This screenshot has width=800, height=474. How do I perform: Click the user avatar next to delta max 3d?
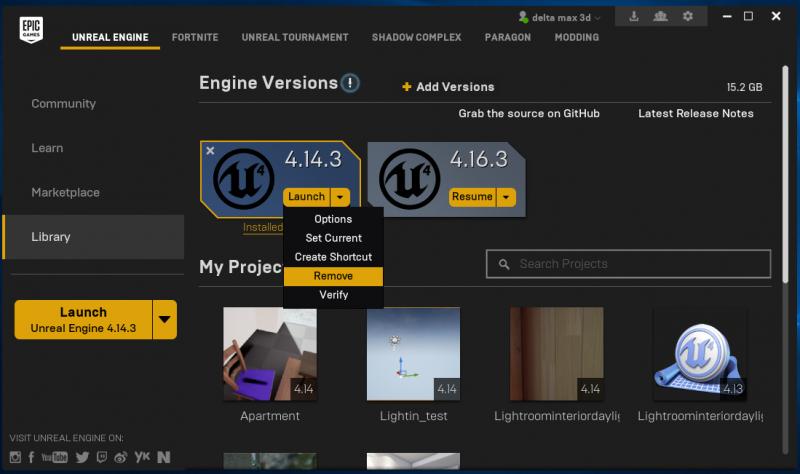click(523, 17)
